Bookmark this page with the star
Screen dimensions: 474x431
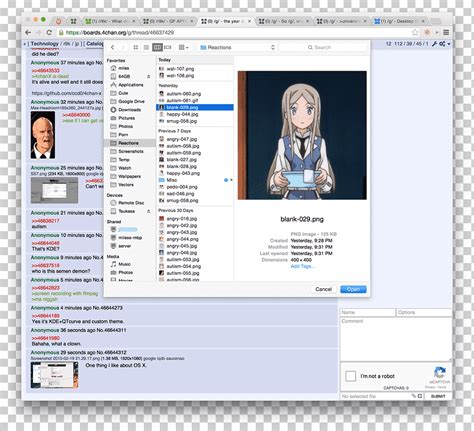point(415,32)
